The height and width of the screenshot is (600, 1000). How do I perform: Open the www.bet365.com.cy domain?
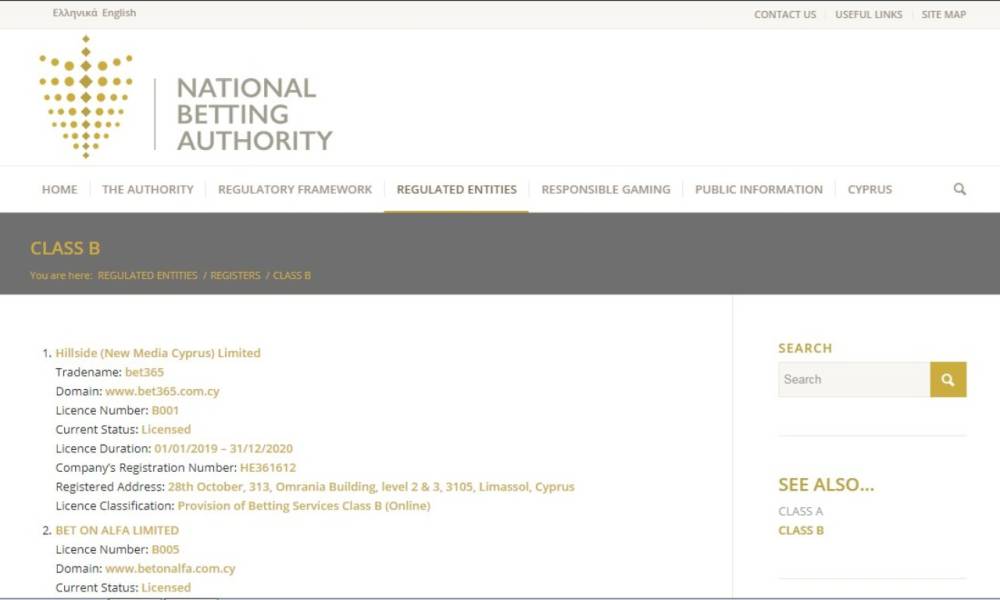point(162,391)
